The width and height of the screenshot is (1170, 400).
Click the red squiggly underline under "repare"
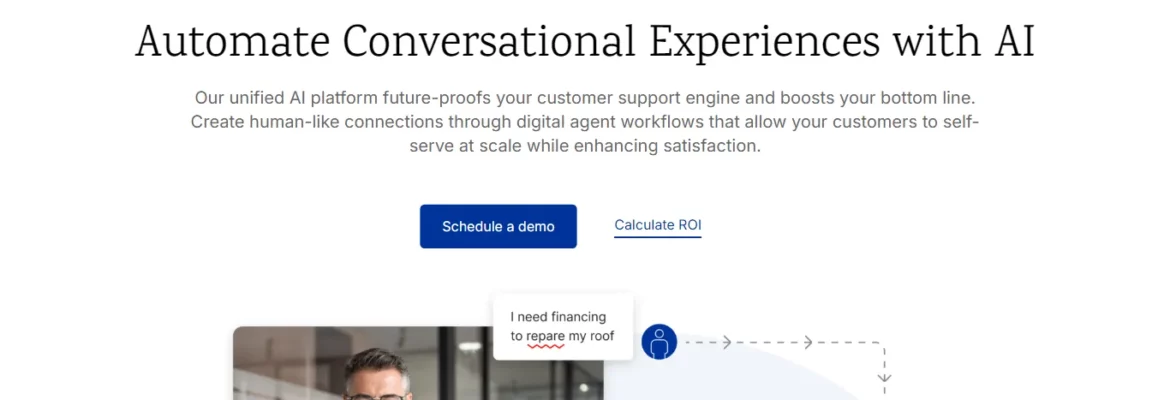[545, 346]
